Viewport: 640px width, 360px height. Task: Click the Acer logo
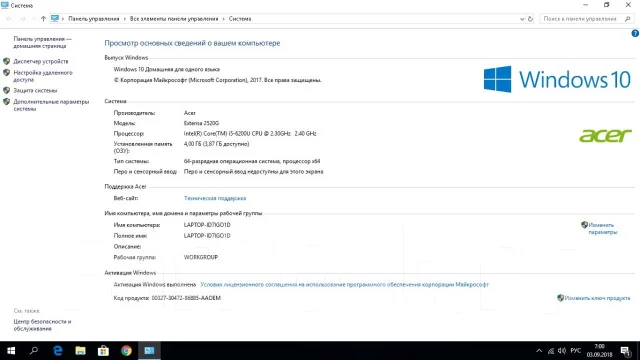(605, 136)
